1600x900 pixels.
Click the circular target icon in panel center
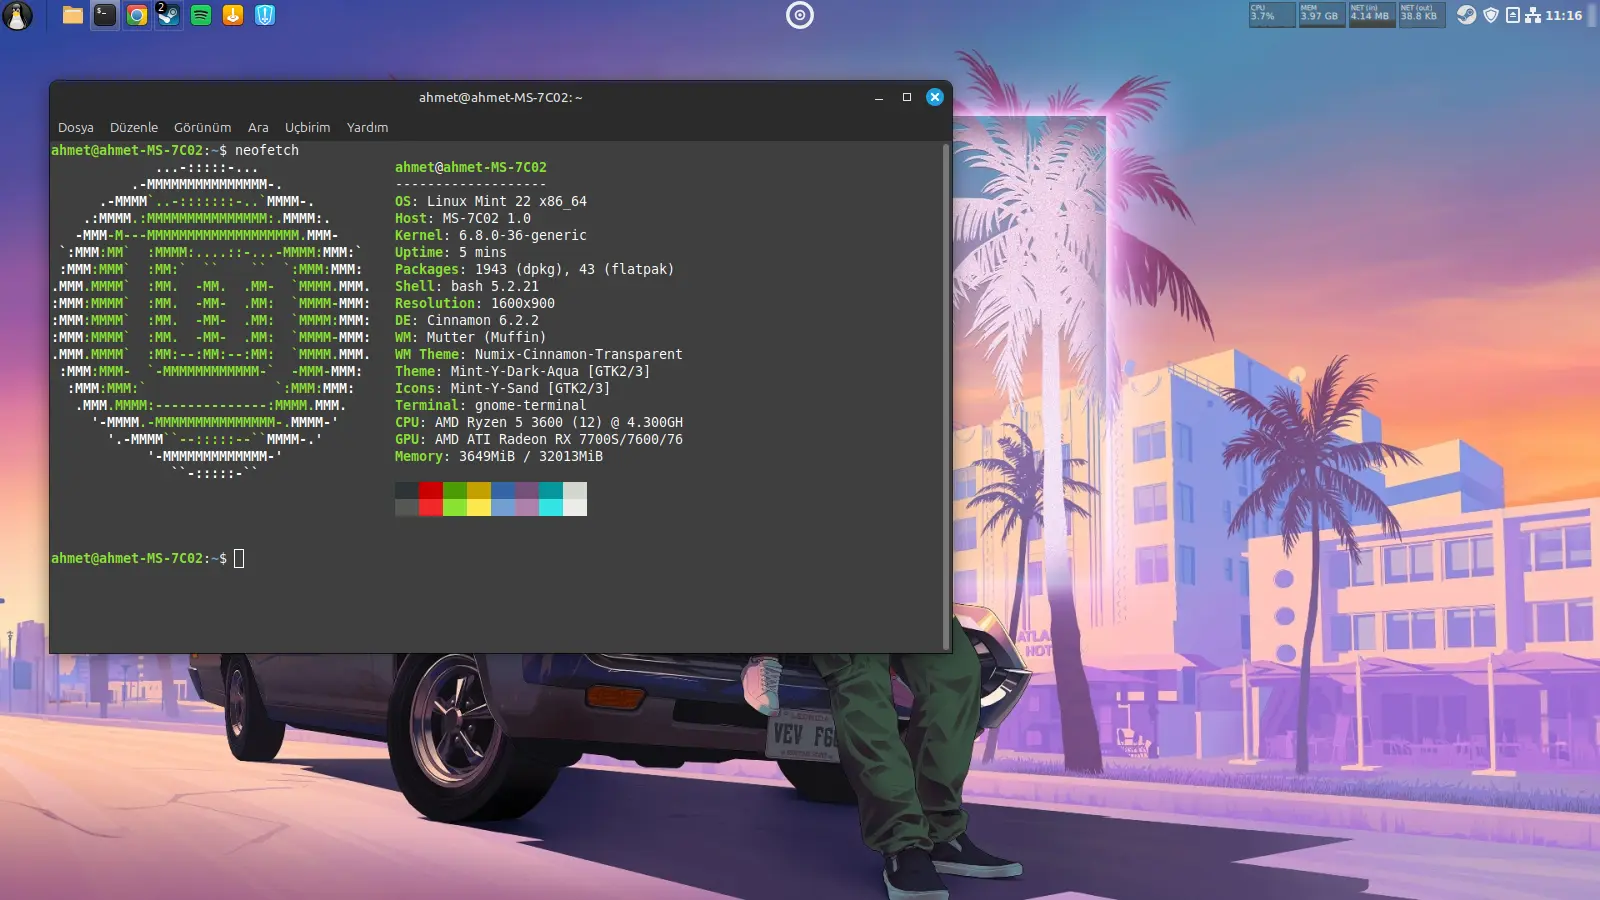[800, 15]
